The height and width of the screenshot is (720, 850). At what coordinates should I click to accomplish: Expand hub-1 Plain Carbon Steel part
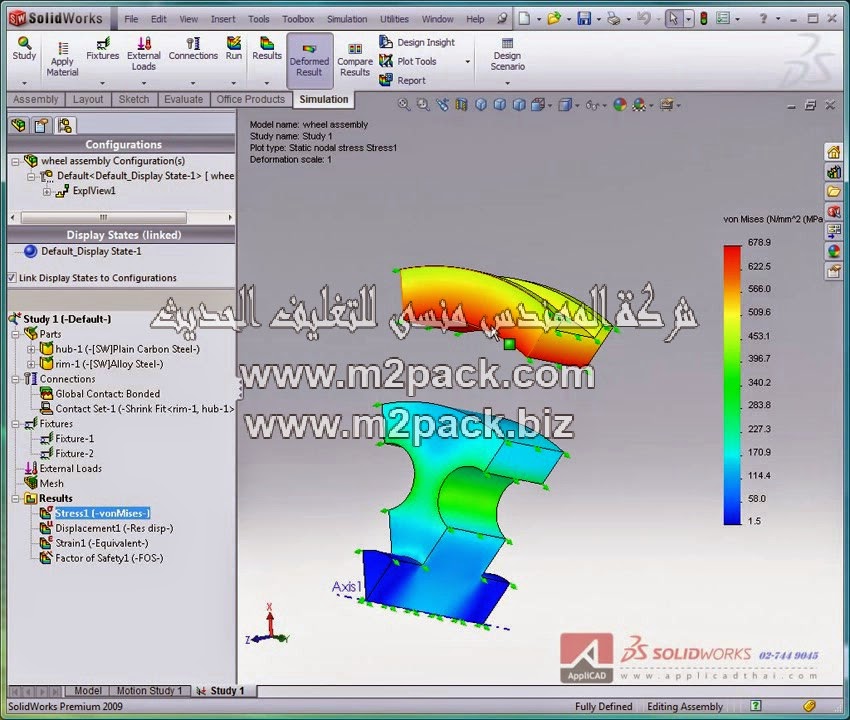tap(31, 349)
